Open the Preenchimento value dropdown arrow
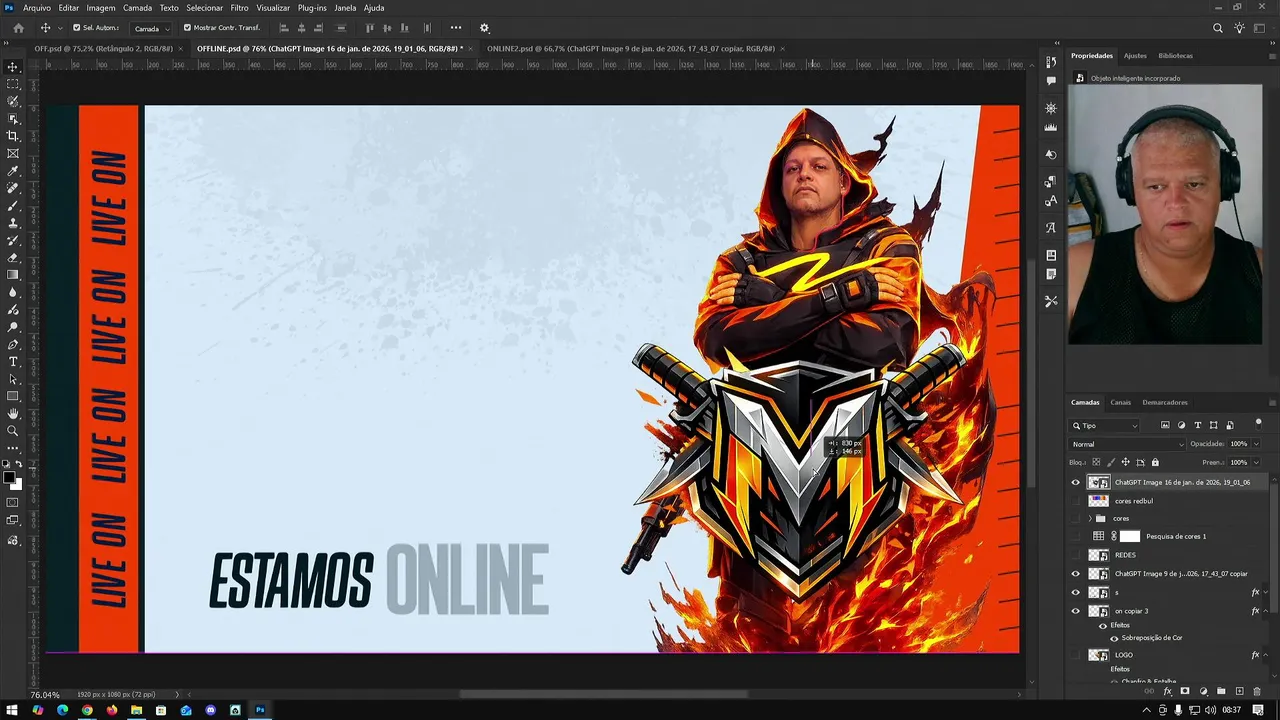This screenshot has width=1280, height=720. pyautogui.click(x=1256, y=462)
